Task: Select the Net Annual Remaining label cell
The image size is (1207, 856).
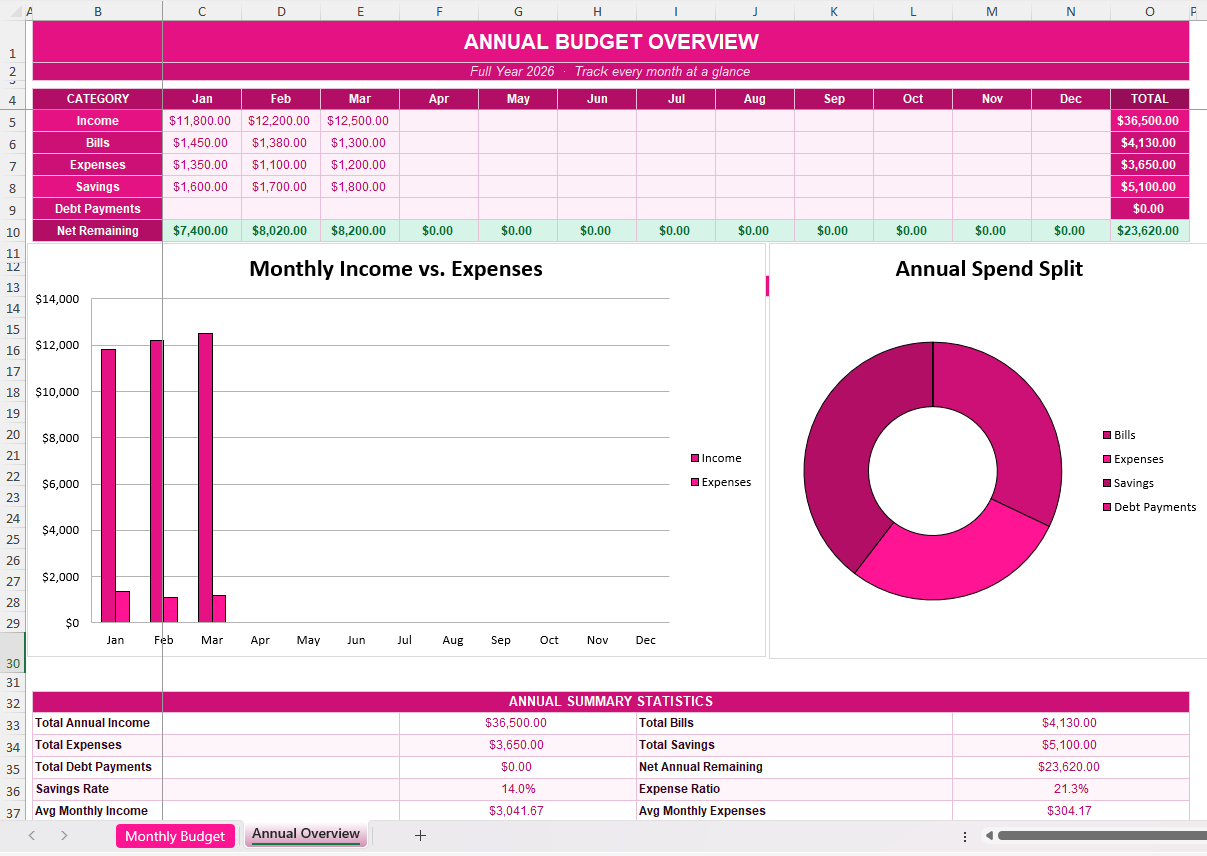Action: tap(794, 767)
